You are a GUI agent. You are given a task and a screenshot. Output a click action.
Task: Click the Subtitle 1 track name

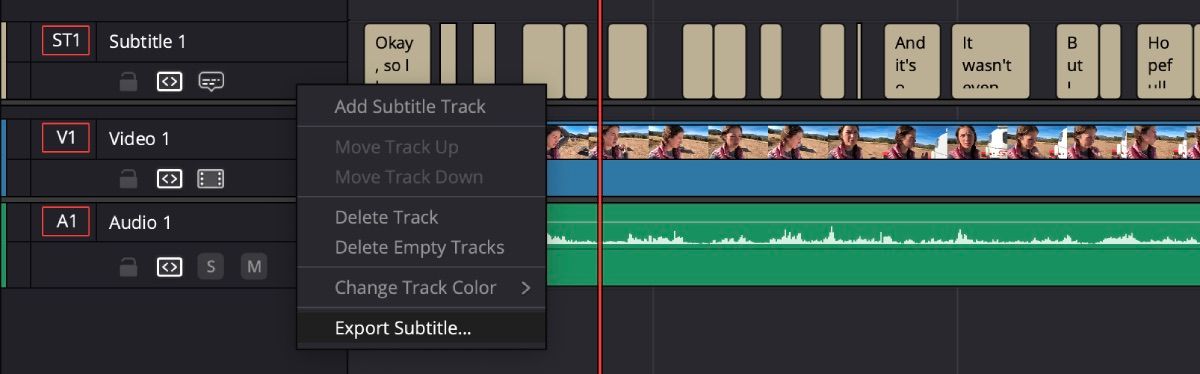pyautogui.click(x=148, y=42)
